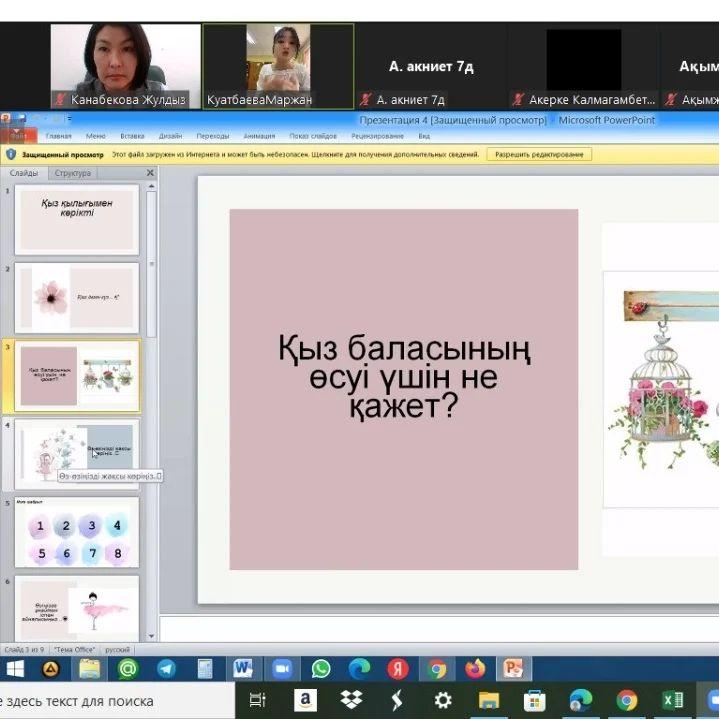The image size is (719, 719).
Task: Select slide 3 thumbnail in slides pane
Action: [x=77, y=376]
